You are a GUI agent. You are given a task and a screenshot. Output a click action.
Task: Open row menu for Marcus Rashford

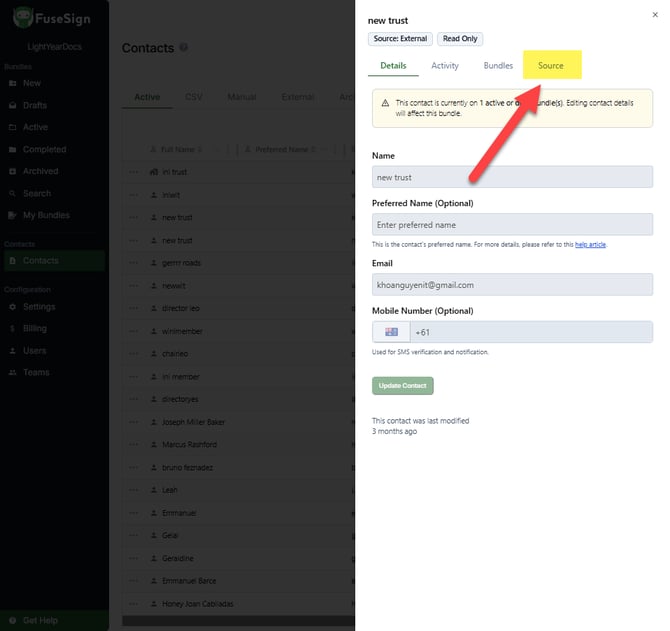tap(133, 444)
